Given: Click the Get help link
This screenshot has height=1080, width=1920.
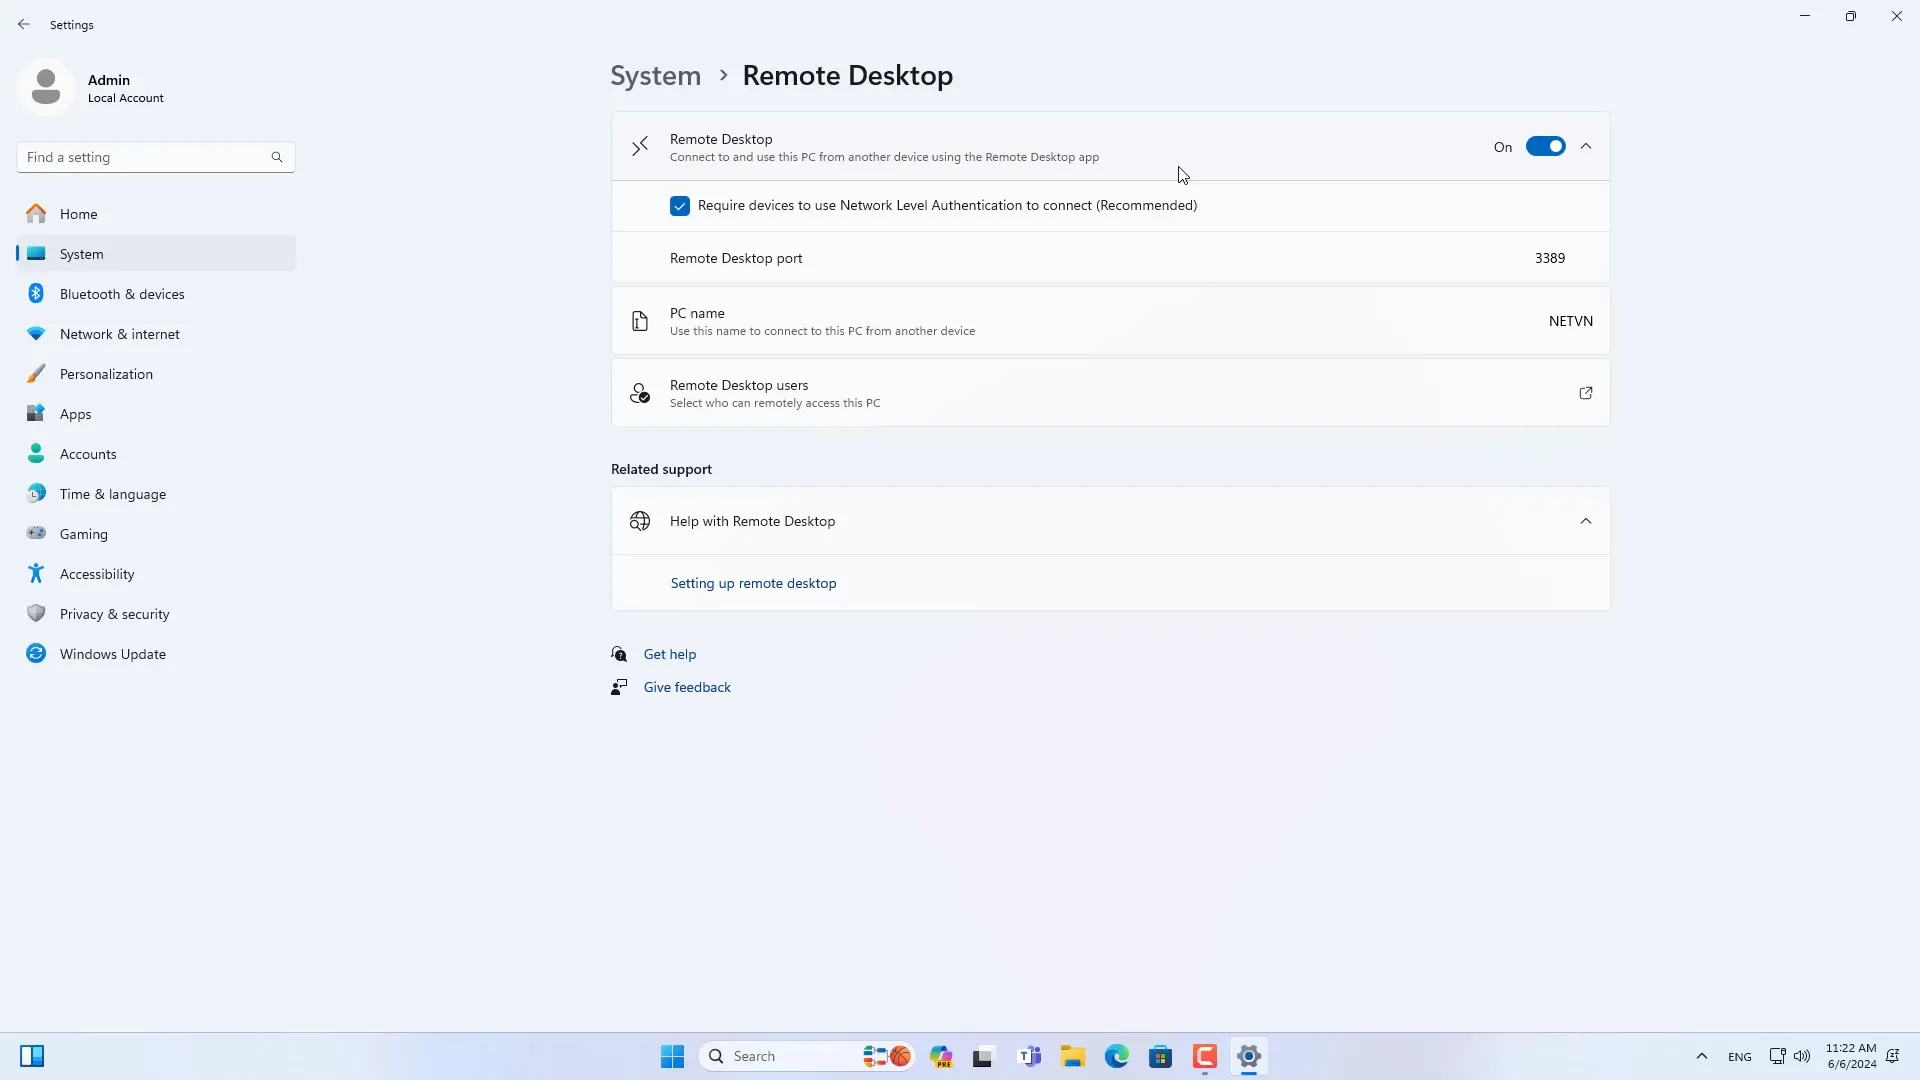Looking at the screenshot, I should 669,653.
